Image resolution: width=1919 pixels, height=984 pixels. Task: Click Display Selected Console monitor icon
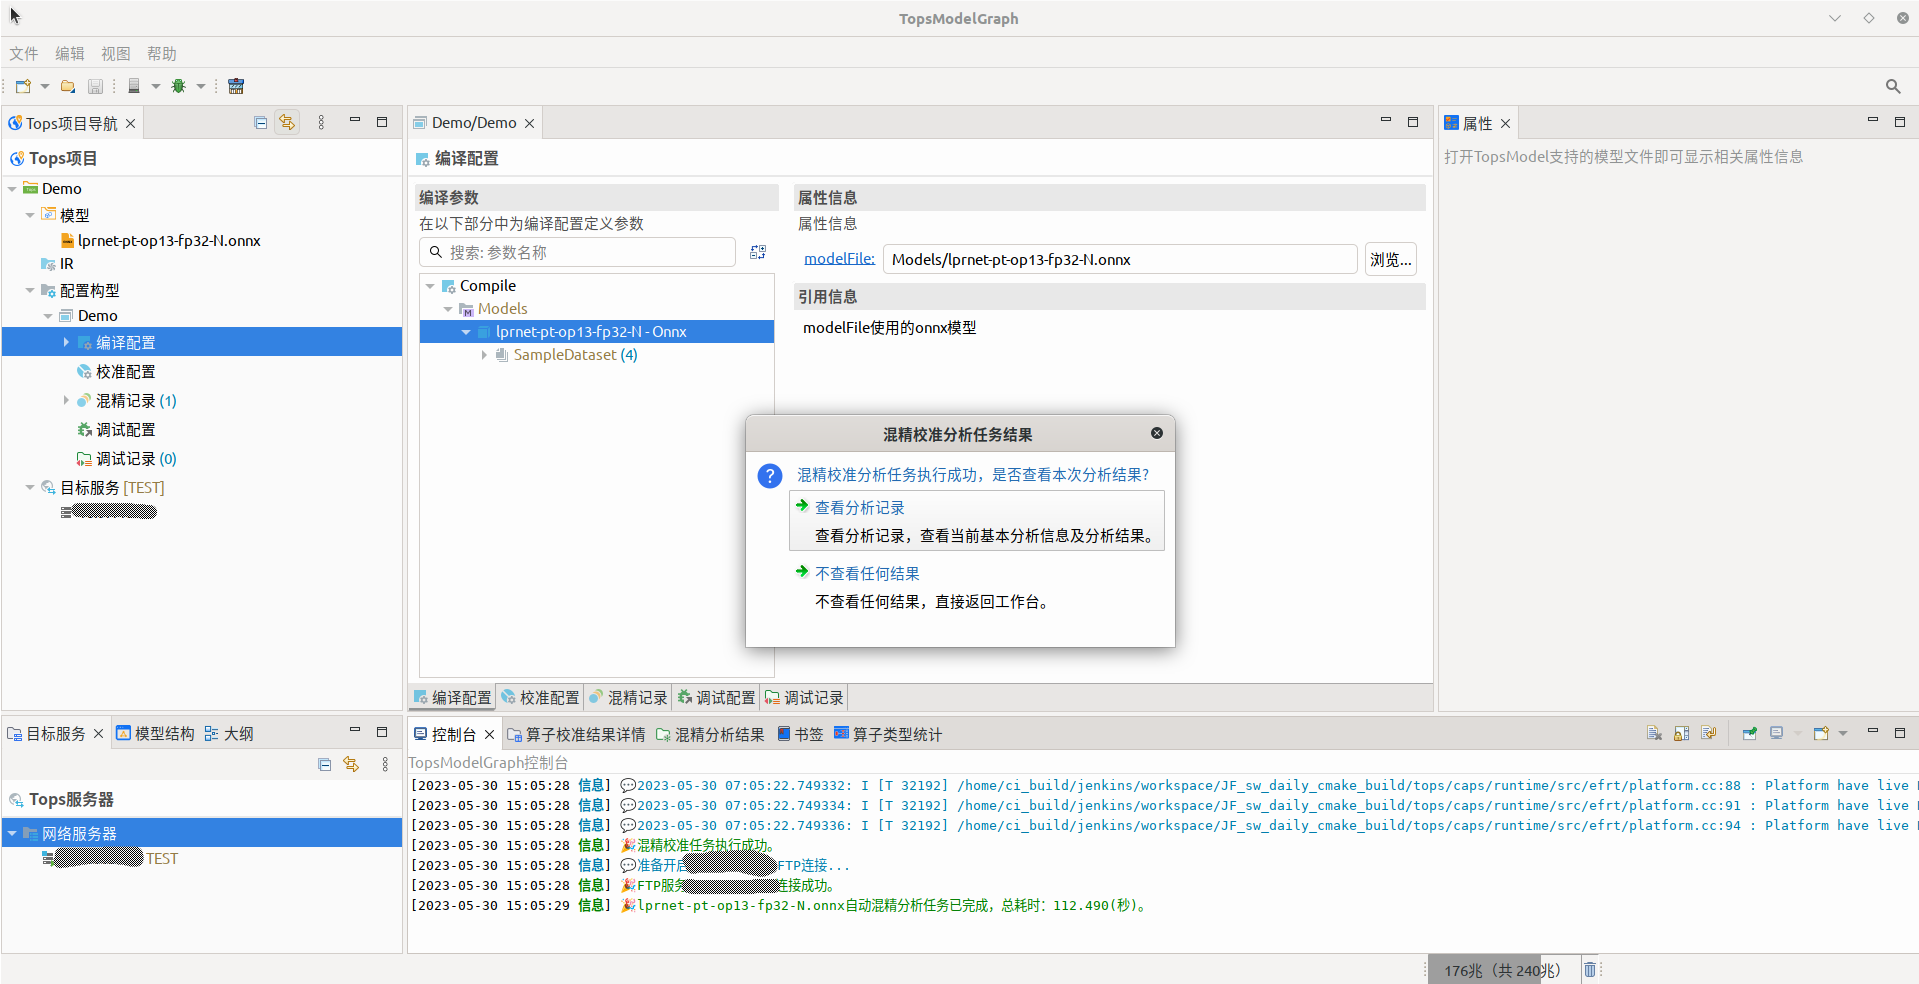click(1777, 733)
